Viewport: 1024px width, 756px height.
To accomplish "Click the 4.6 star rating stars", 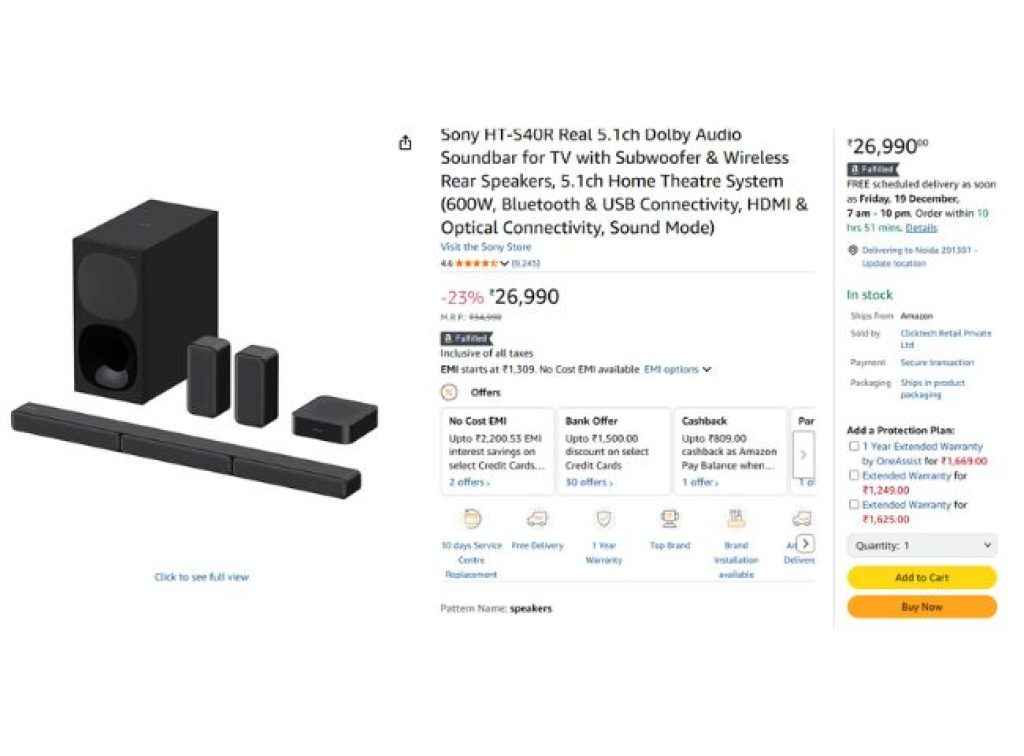I will (x=477, y=265).
